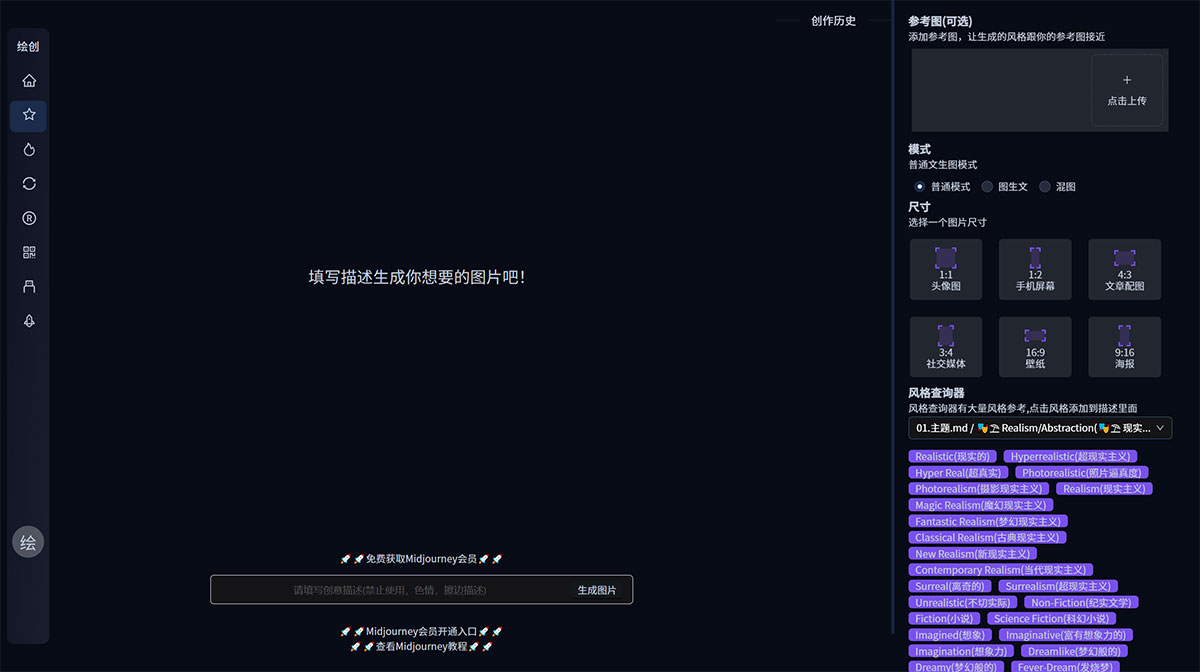Open the QR code icon in the sidebar

(28, 252)
